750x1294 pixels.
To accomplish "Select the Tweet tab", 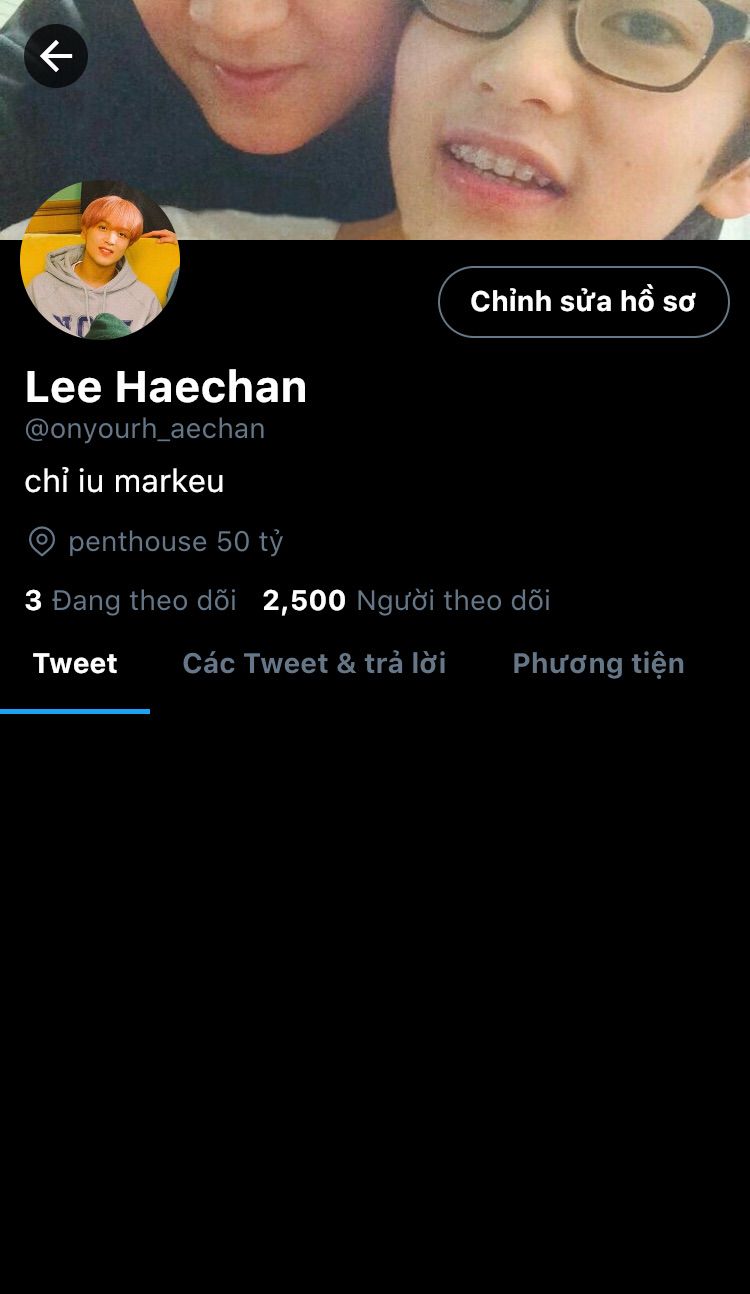I will point(75,664).
